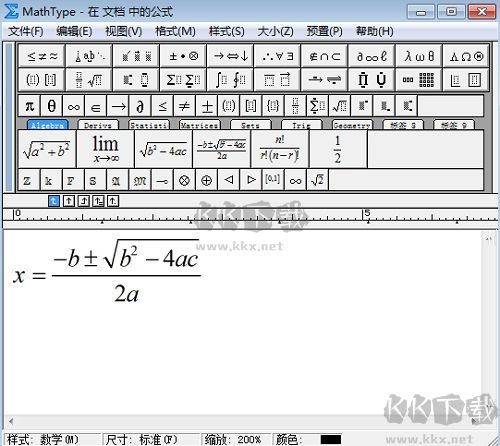500x446 pixels.
Task: Click the 样式: 数学 style status field
Action: click(52, 439)
